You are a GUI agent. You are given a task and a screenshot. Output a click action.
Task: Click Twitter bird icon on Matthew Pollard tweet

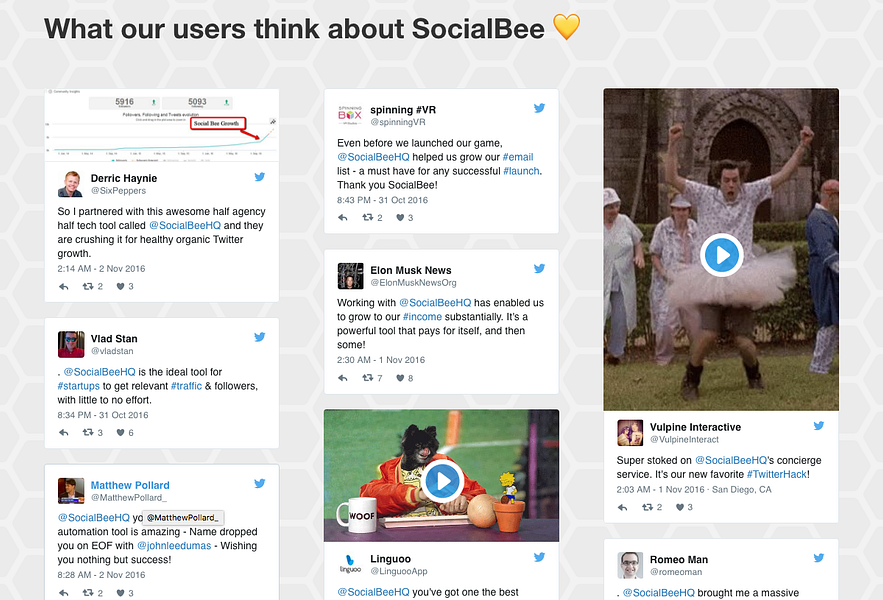point(260,483)
